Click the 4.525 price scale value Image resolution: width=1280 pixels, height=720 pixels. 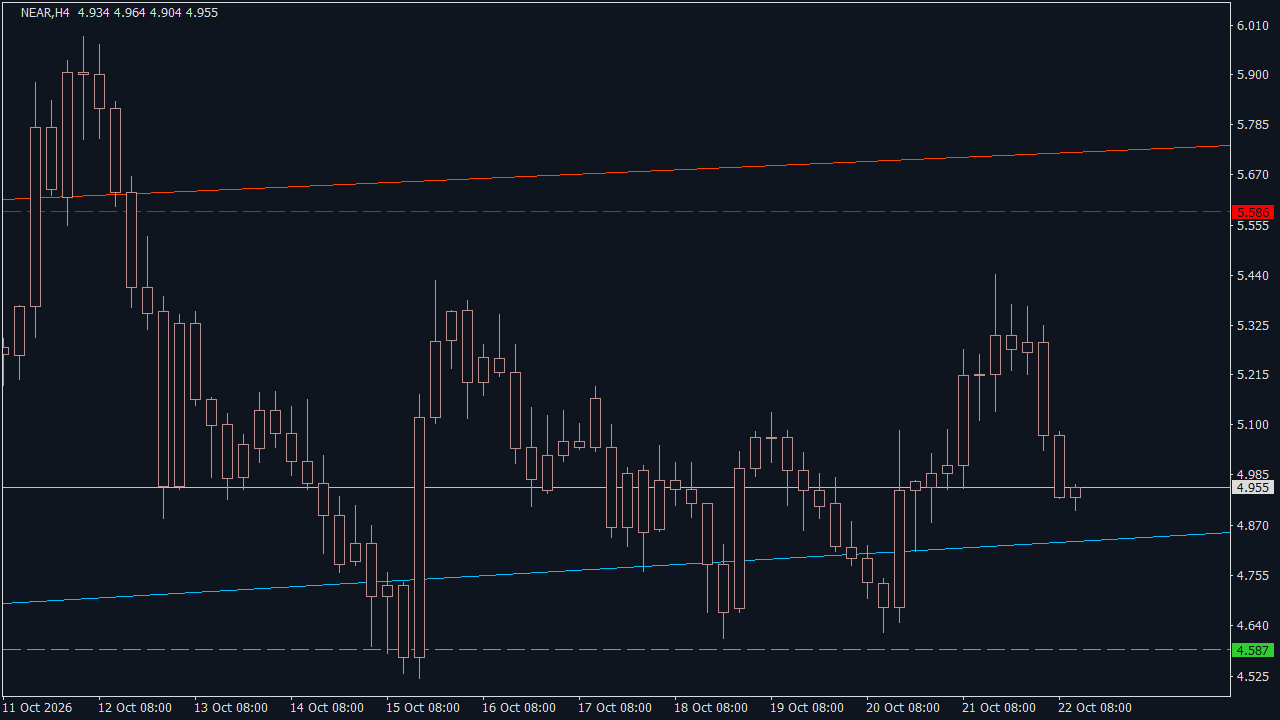1253,677
